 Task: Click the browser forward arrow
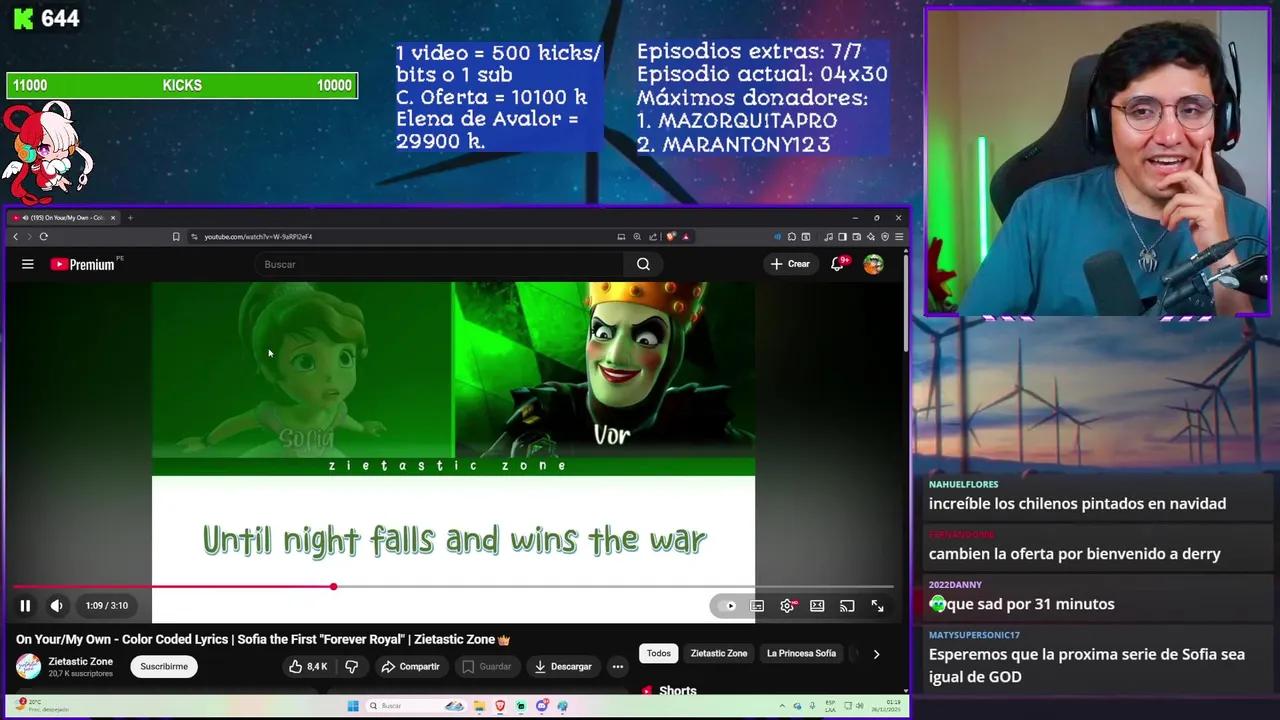pos(29,237)
